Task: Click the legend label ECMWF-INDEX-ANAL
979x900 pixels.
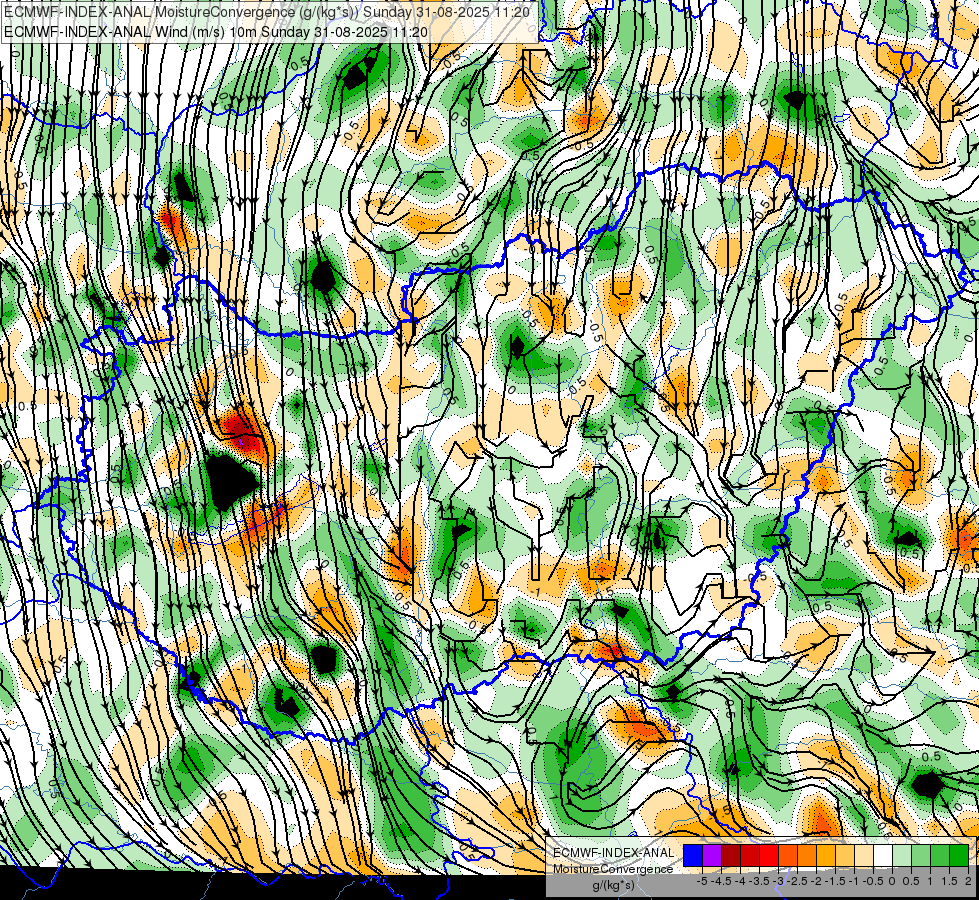Action: (614, 853)
